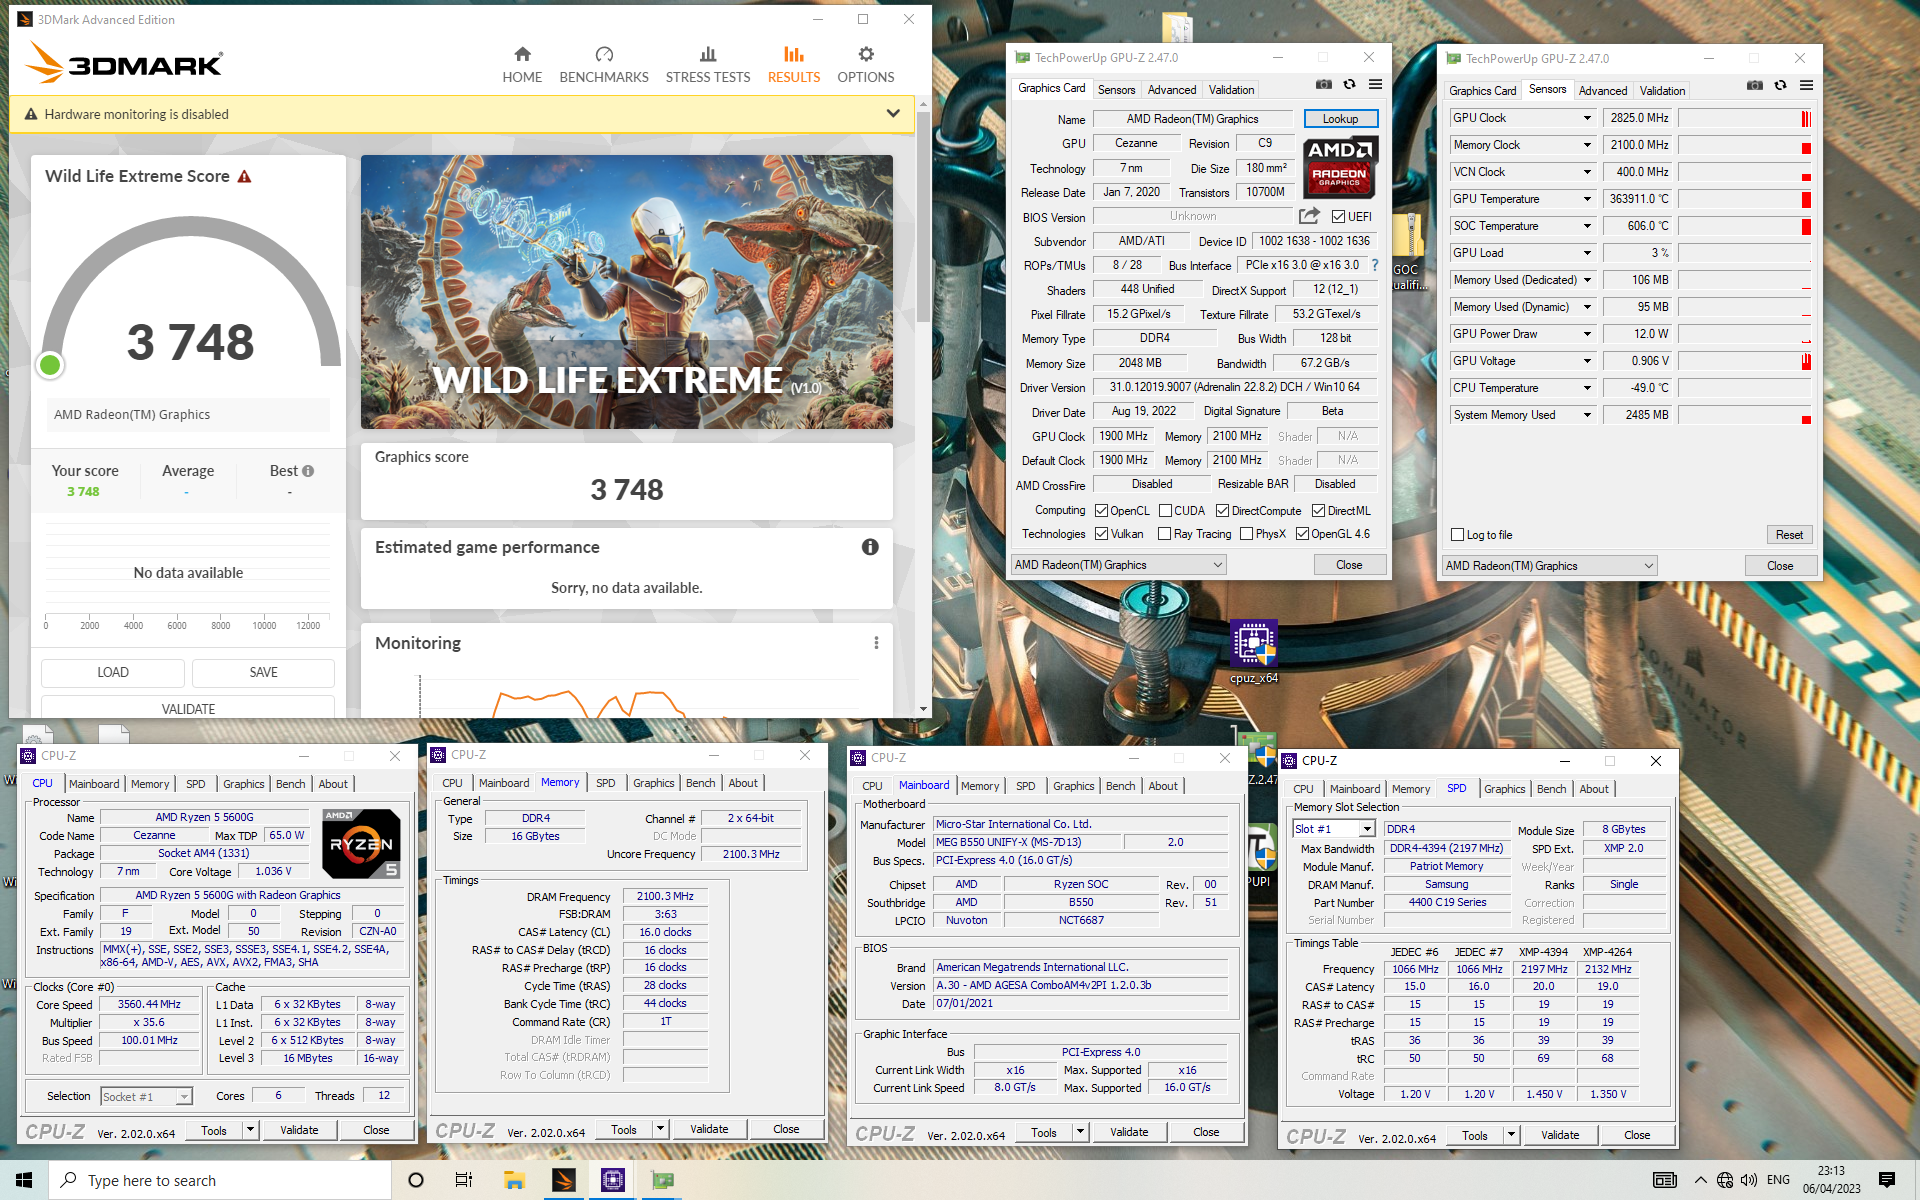This screenshot has width=1920, height=1200.
Task: Open the hamburger menu in GPU-Z Sensors window
Action: click(x=1806, y=86)
